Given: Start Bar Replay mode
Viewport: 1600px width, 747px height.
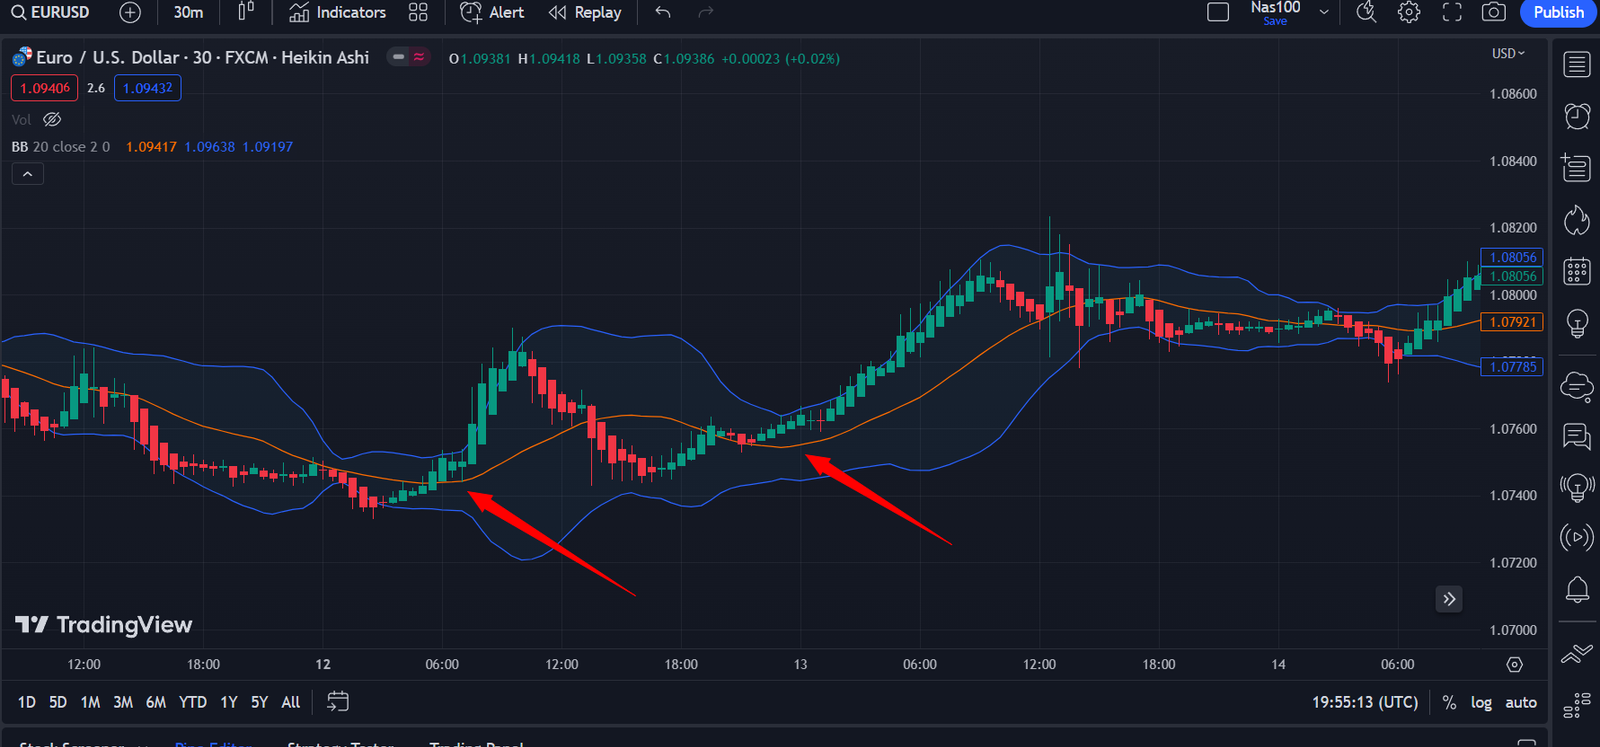Looking at the screenshot, I should pos(585,13).
